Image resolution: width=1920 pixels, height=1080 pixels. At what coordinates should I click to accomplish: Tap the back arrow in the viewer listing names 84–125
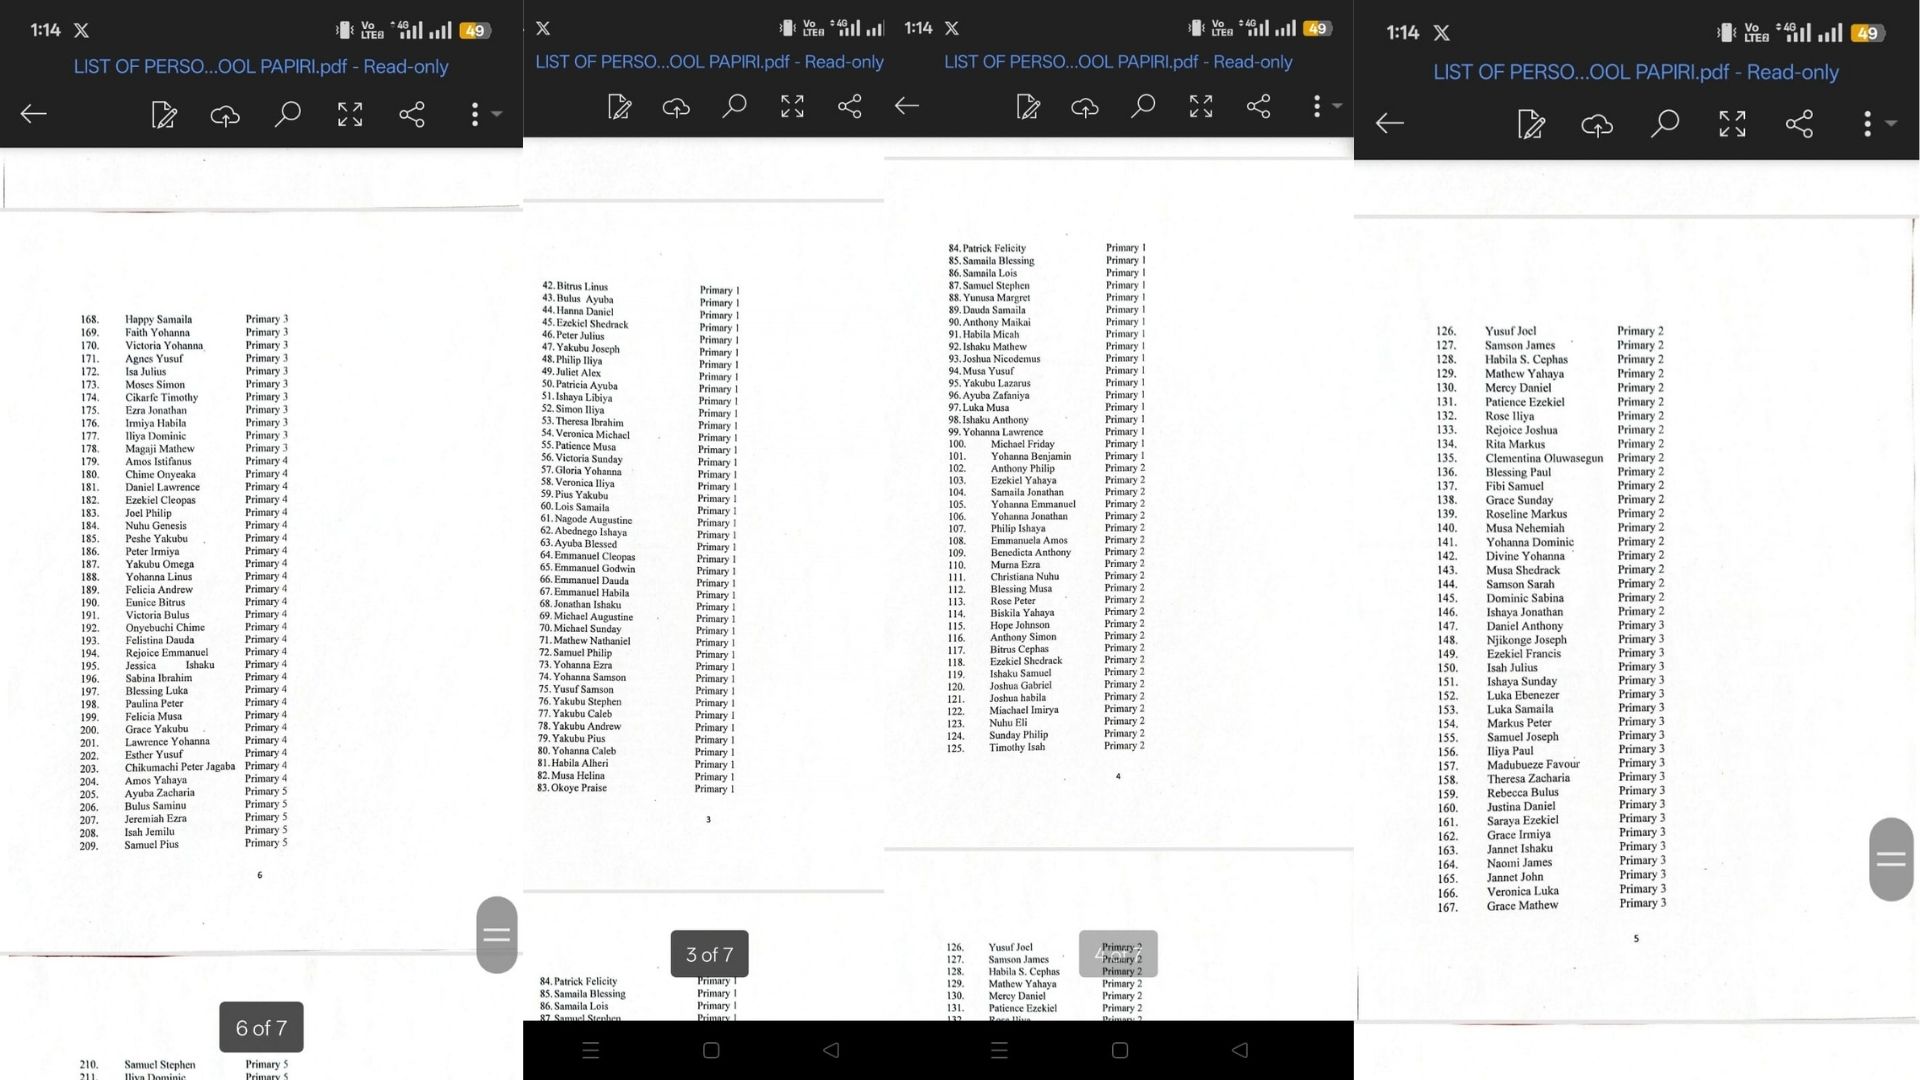click(907, 106)
